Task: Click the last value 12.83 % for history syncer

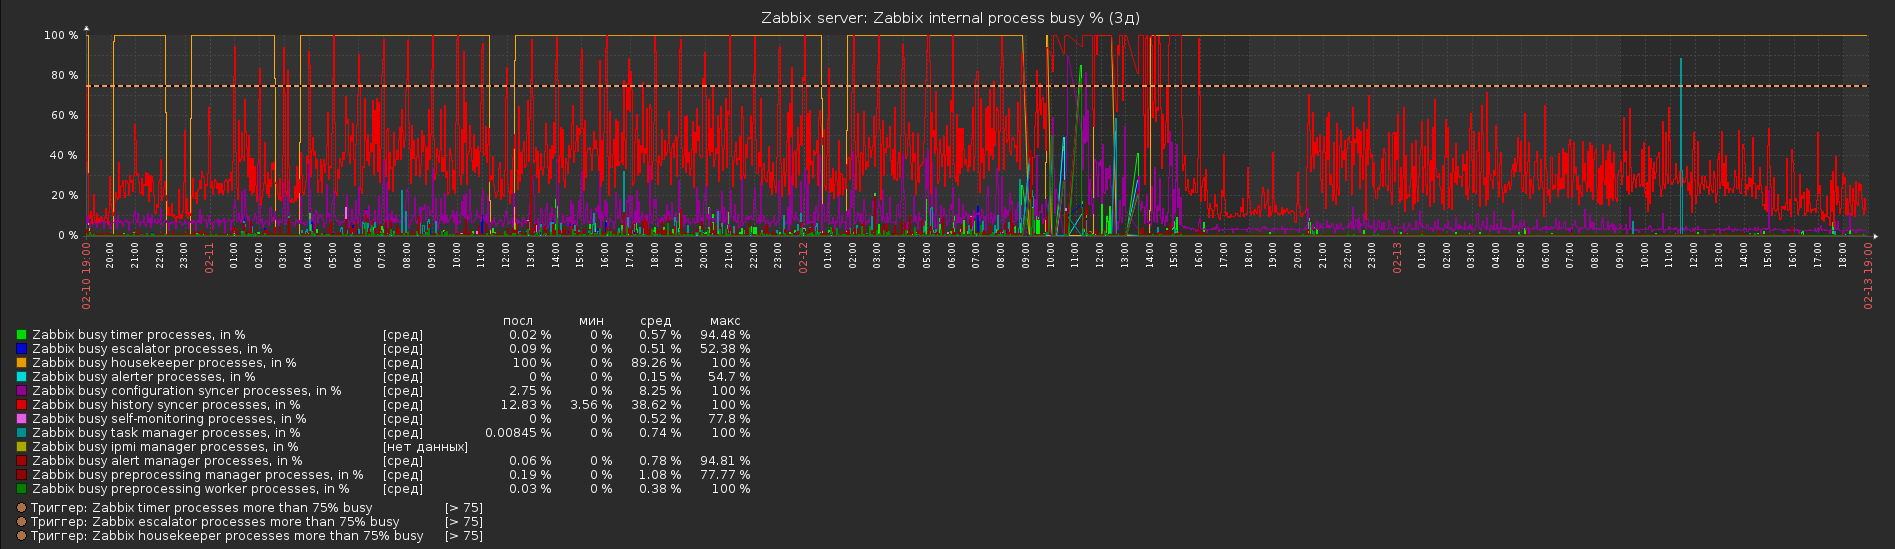Action: 526,405
